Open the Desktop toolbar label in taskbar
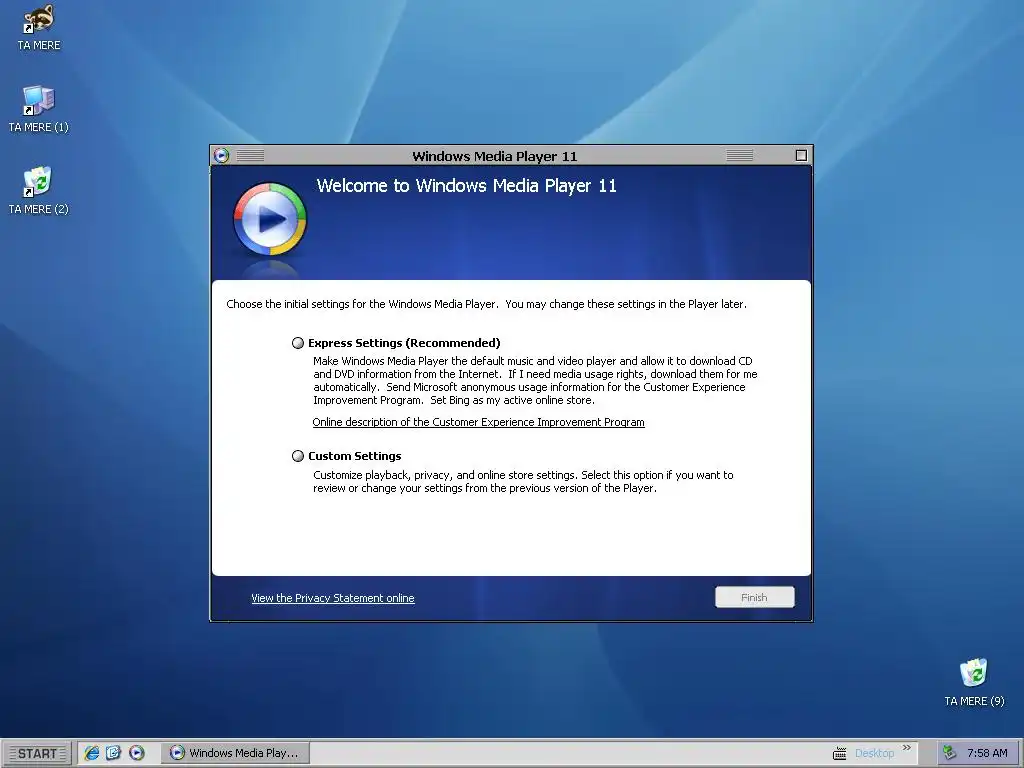The image size is (1024, 768). click(874, 753)
